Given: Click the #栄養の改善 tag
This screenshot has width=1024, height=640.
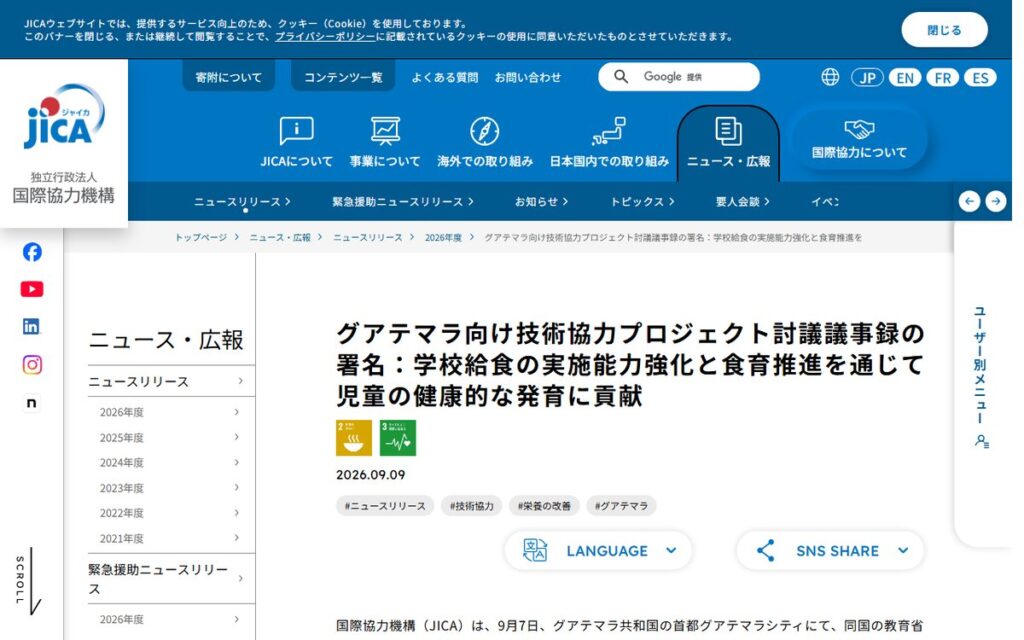Looking at the screenshot, I should pyautogui.click(x=544, y=505).
